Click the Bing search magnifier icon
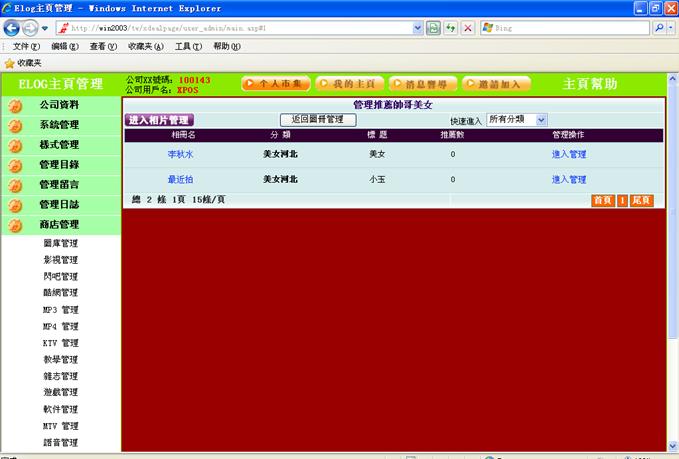 point(659,28)
